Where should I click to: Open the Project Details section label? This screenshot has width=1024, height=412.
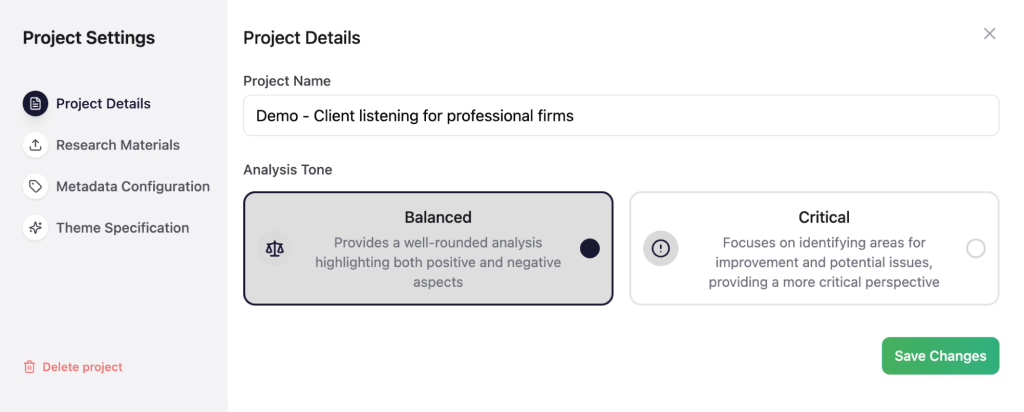(103, 103)
